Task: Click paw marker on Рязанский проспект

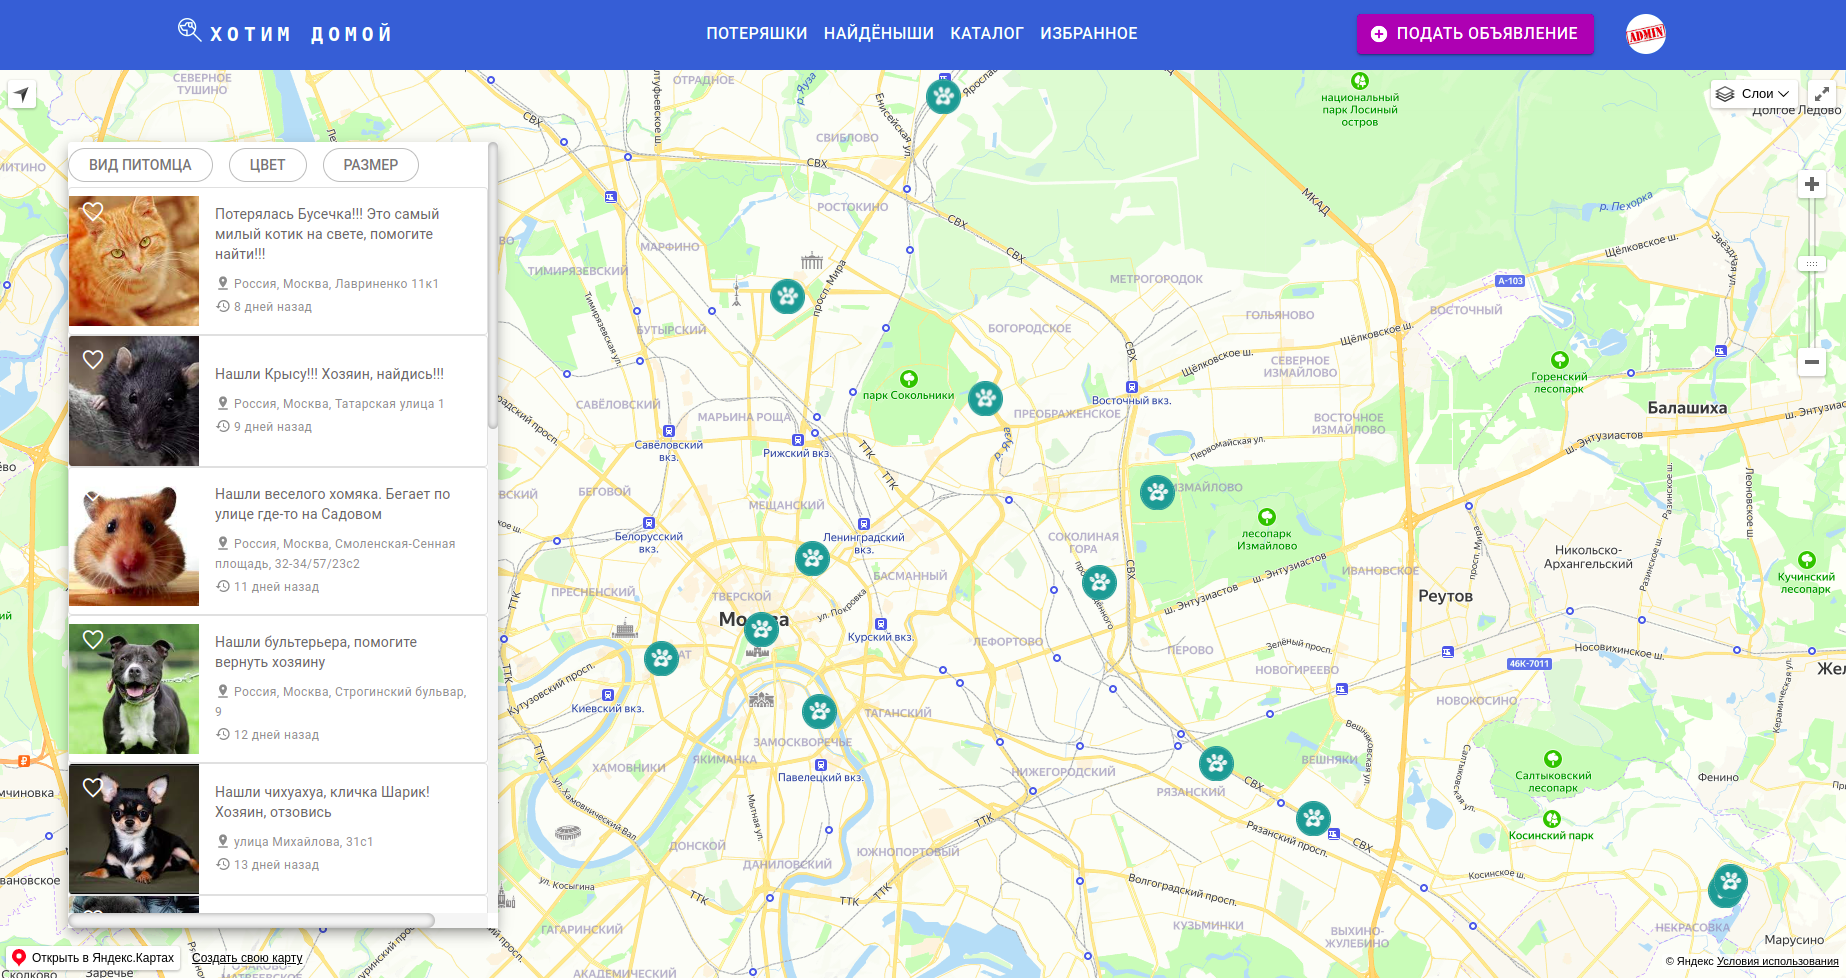Action: point(1313,818)
